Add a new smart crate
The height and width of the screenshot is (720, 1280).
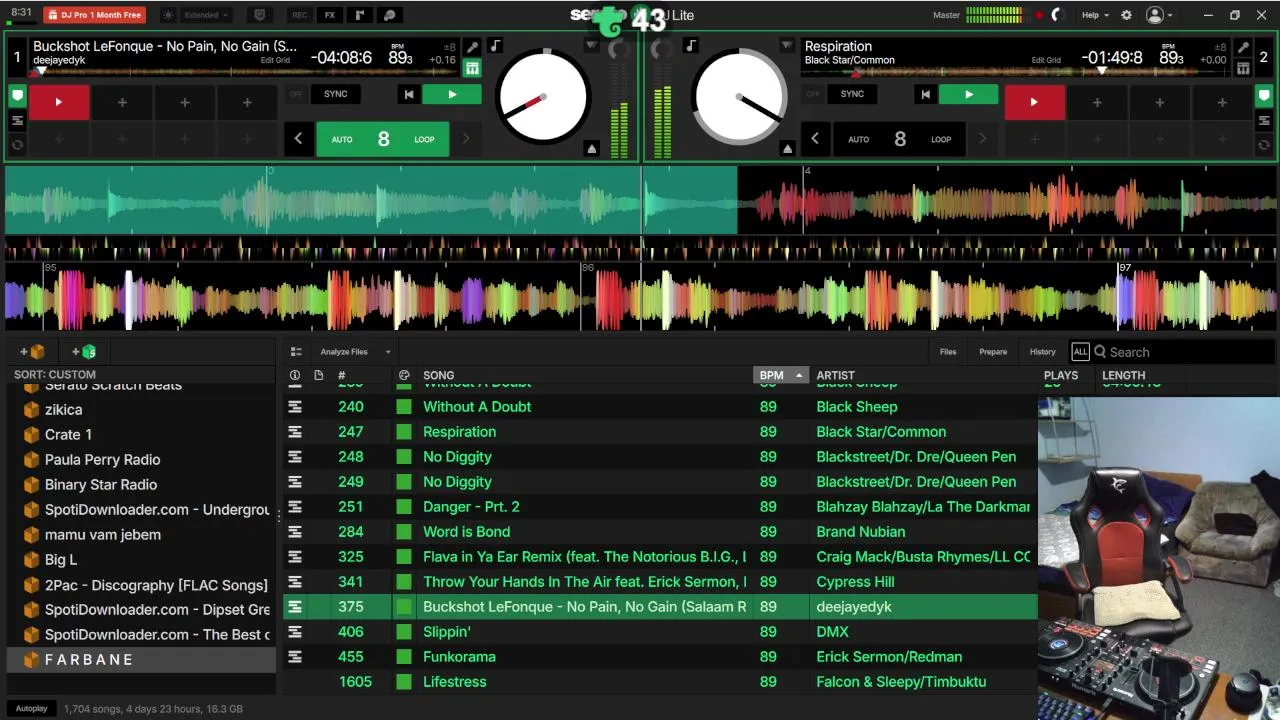tap(84, 352)
